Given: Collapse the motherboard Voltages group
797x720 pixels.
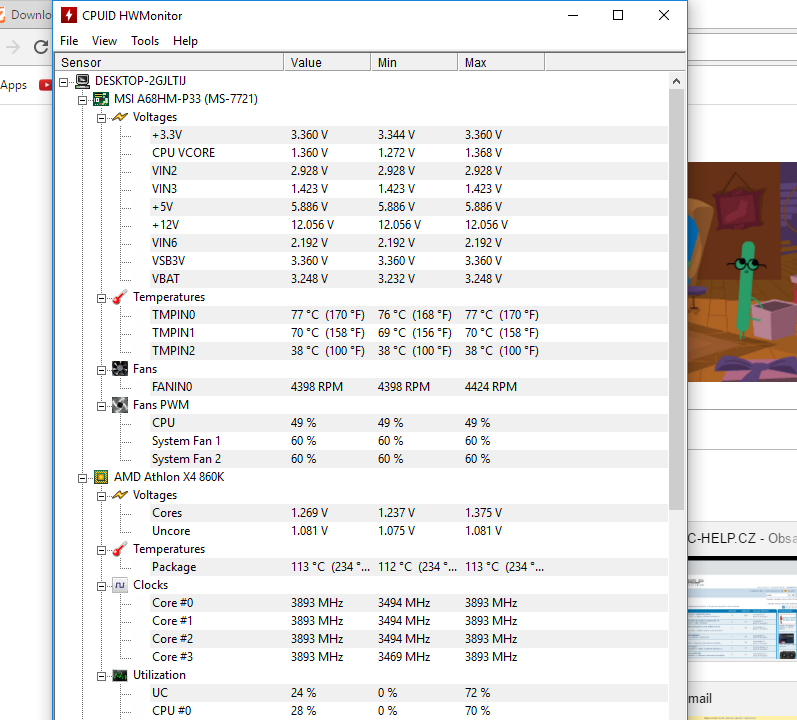Looking at the screenshot, I should 102,118.
